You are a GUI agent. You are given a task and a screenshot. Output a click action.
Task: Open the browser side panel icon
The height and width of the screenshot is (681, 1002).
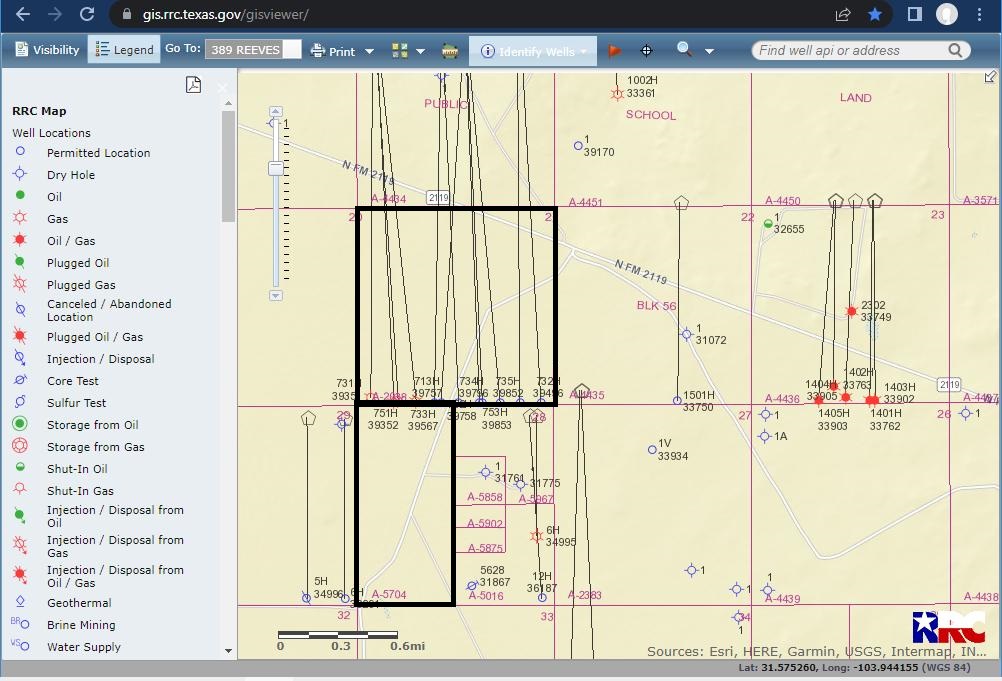point(914,14)
